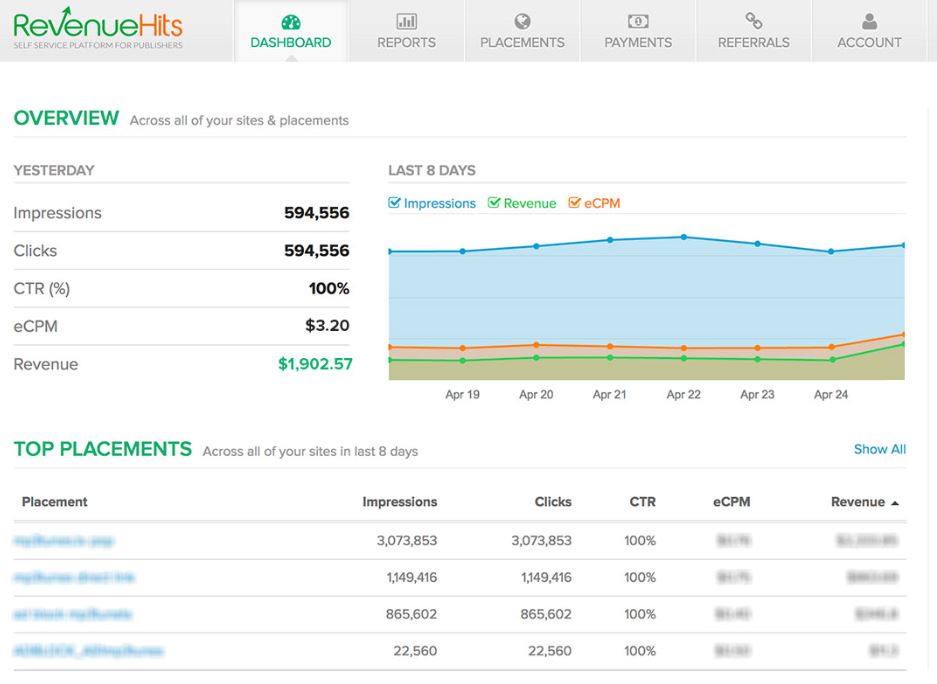Open Payments using the dollar bill icon
The height and width of the screenshot is (684, 937).
click(637, 20)
